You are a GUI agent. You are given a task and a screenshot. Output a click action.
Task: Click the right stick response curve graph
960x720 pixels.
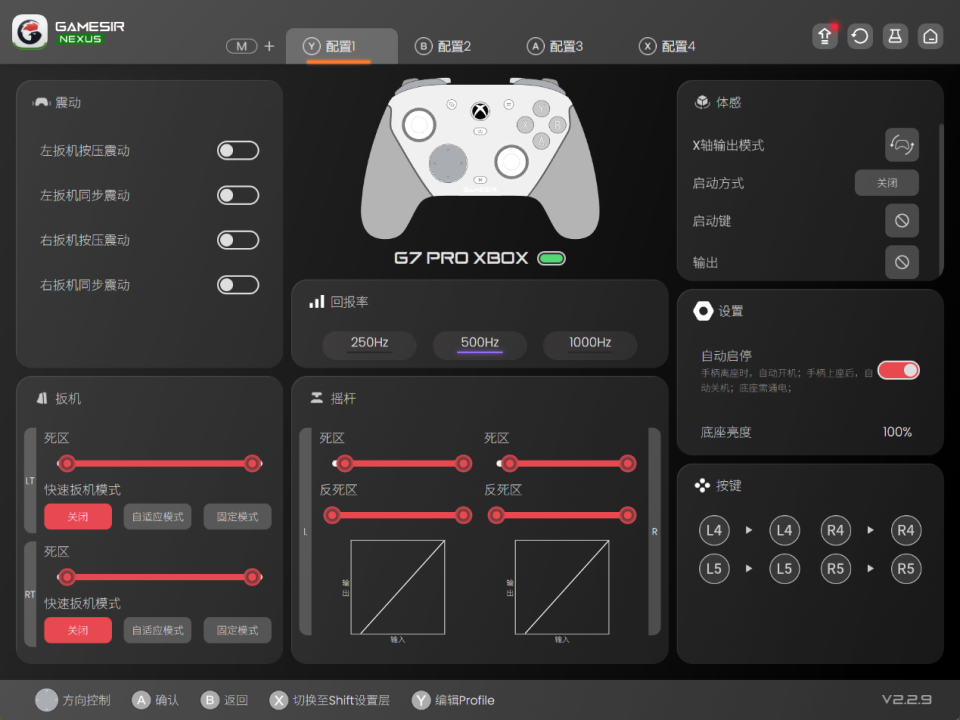[x=562, y=587]
